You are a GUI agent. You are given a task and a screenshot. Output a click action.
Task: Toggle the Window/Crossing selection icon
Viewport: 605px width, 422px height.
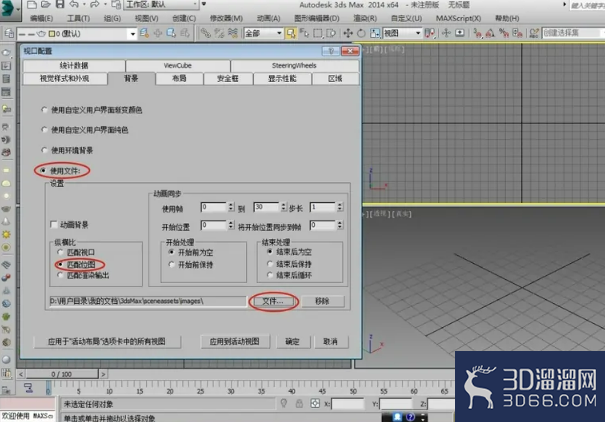[x=331, y=34]
